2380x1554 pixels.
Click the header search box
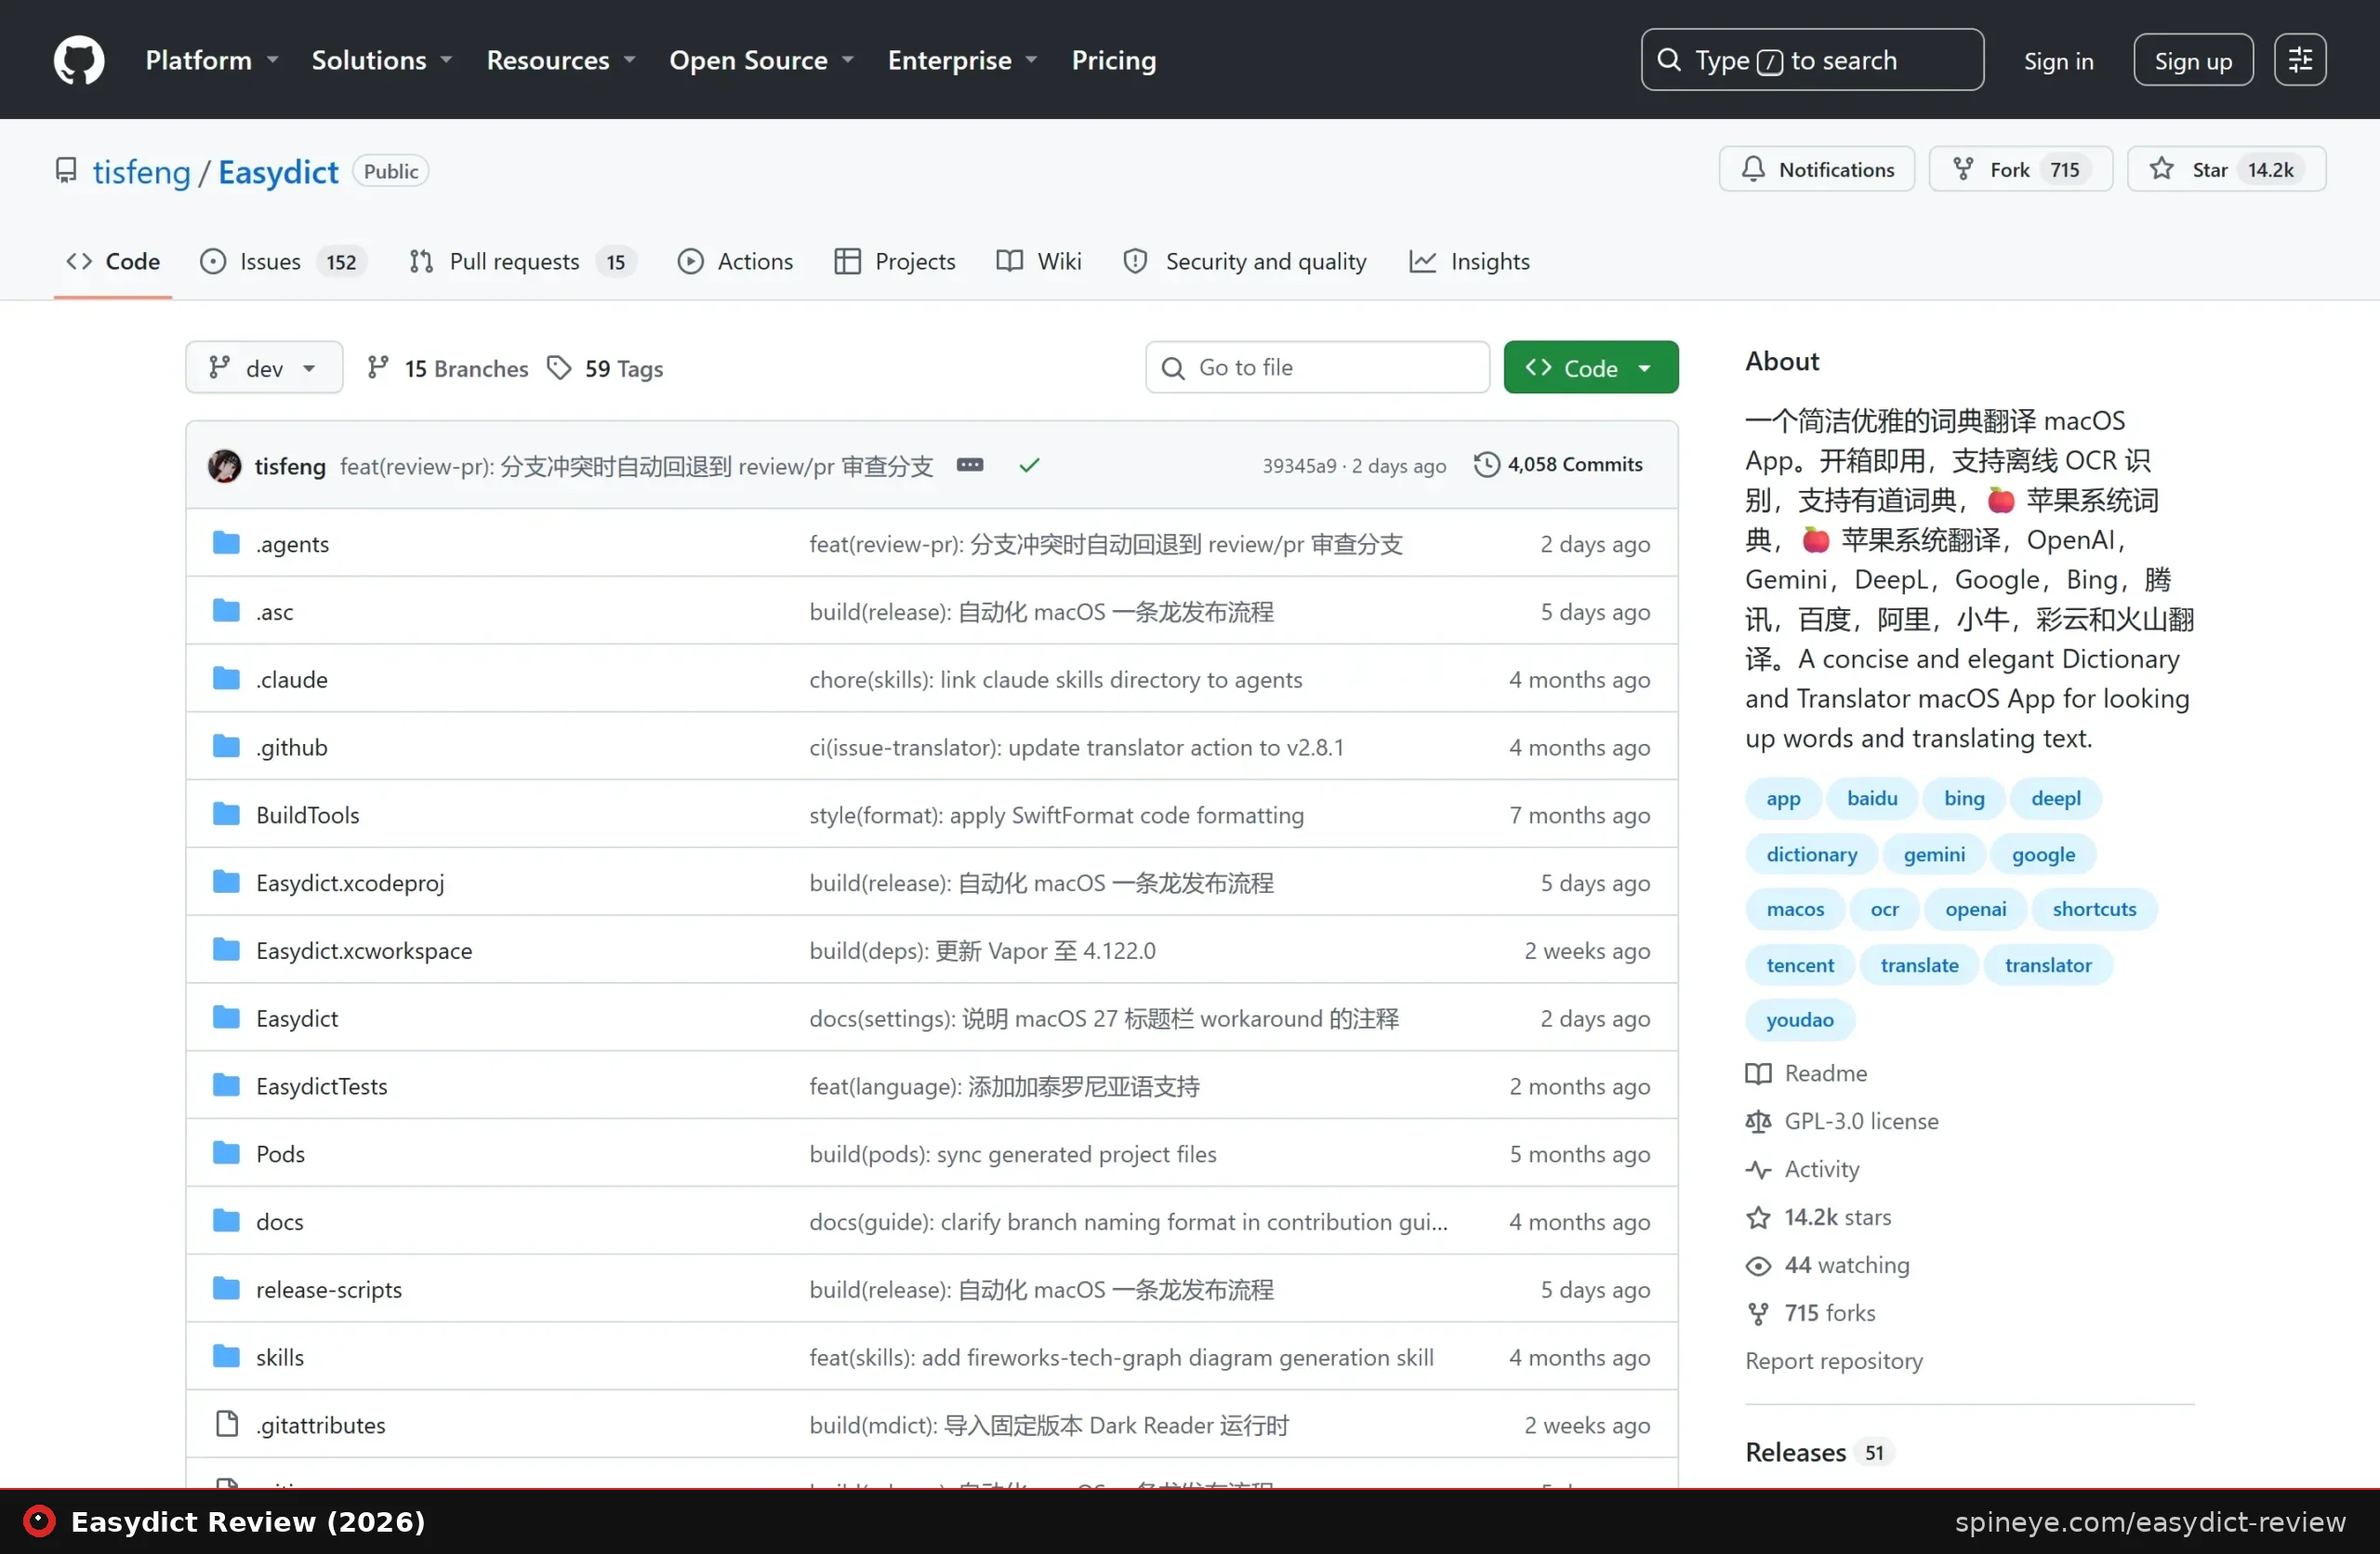pos(1811,60)
